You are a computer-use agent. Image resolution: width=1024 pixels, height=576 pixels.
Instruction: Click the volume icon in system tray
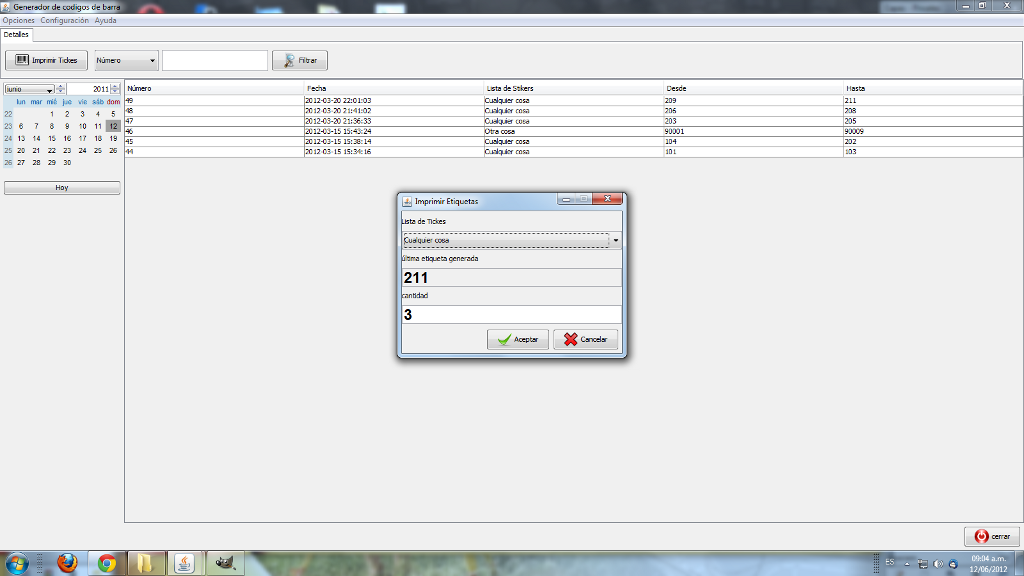tap(938, 564)
